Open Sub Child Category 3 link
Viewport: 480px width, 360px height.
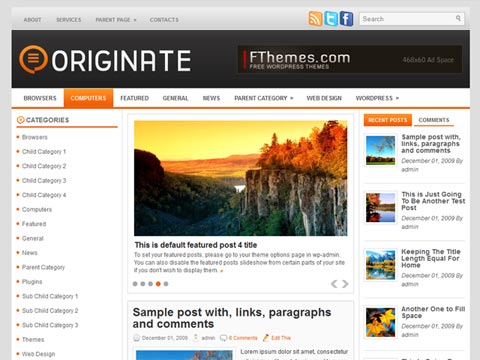coord(50,325)
